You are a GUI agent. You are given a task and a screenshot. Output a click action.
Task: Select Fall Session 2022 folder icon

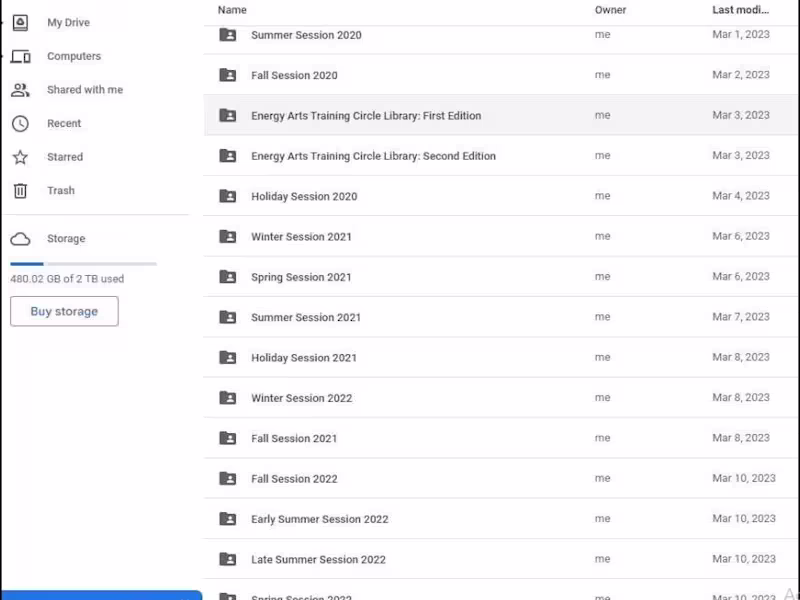pos(228,478)
